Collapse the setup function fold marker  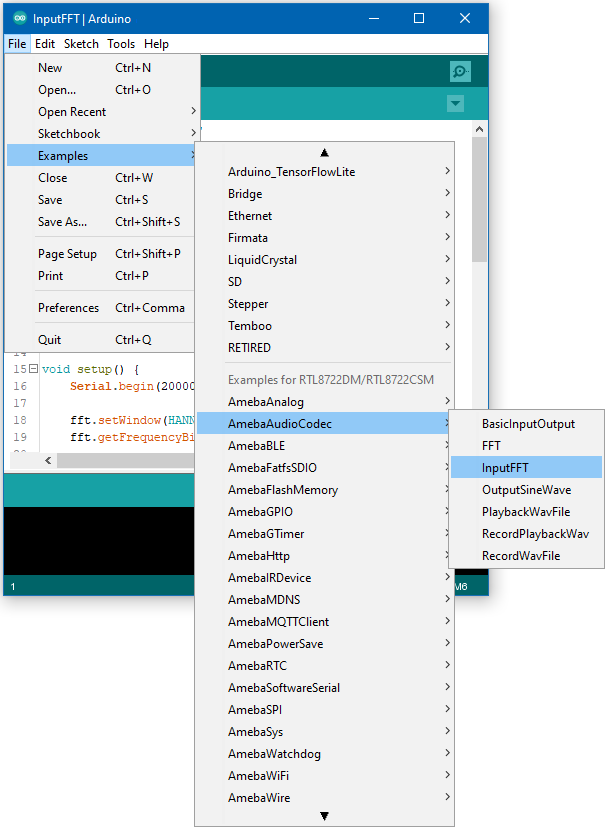click(x=33, y=369)
